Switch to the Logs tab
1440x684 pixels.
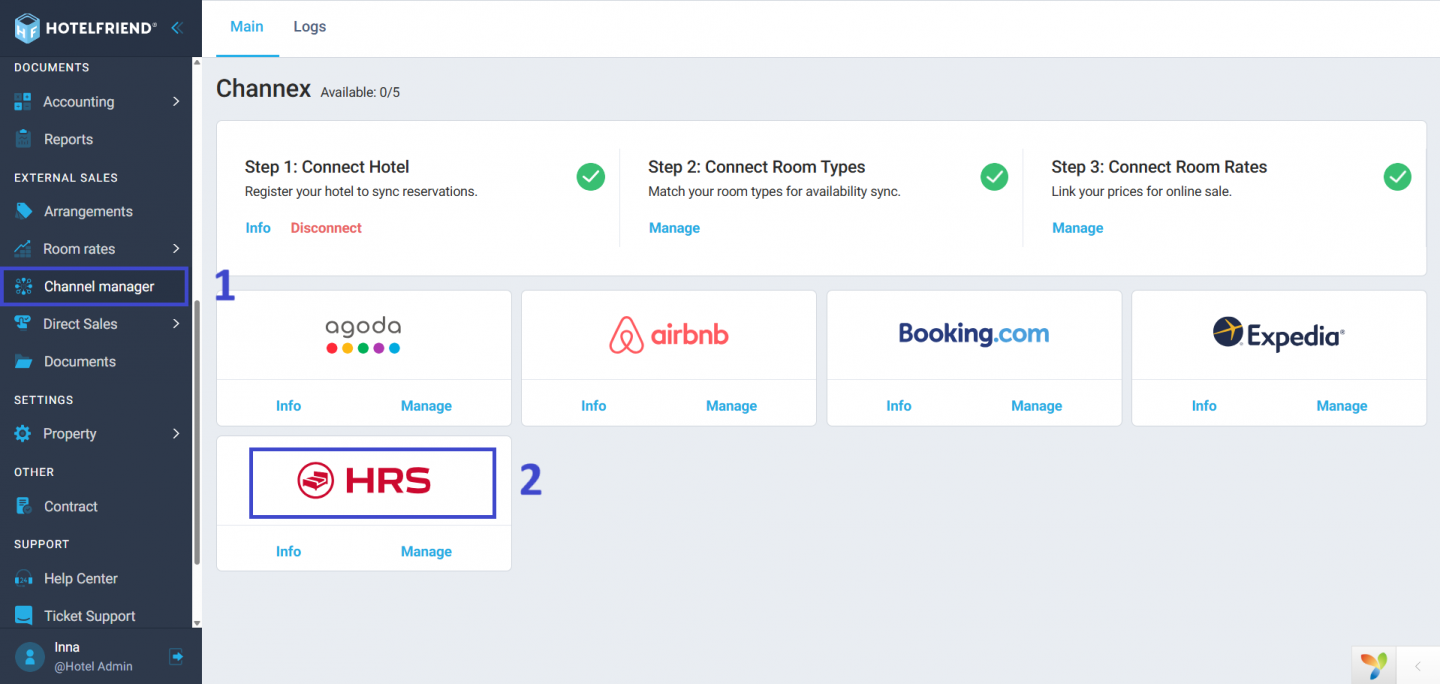310,27
